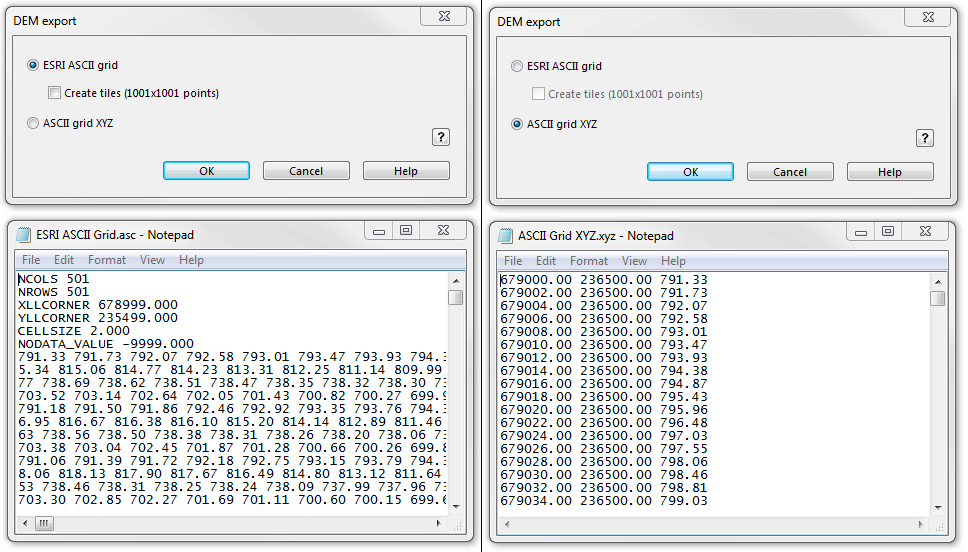Maximize the ESRI ASCII Grid.asc Notepad window
The image size is (968, 552).
click(x=406, y=230)
